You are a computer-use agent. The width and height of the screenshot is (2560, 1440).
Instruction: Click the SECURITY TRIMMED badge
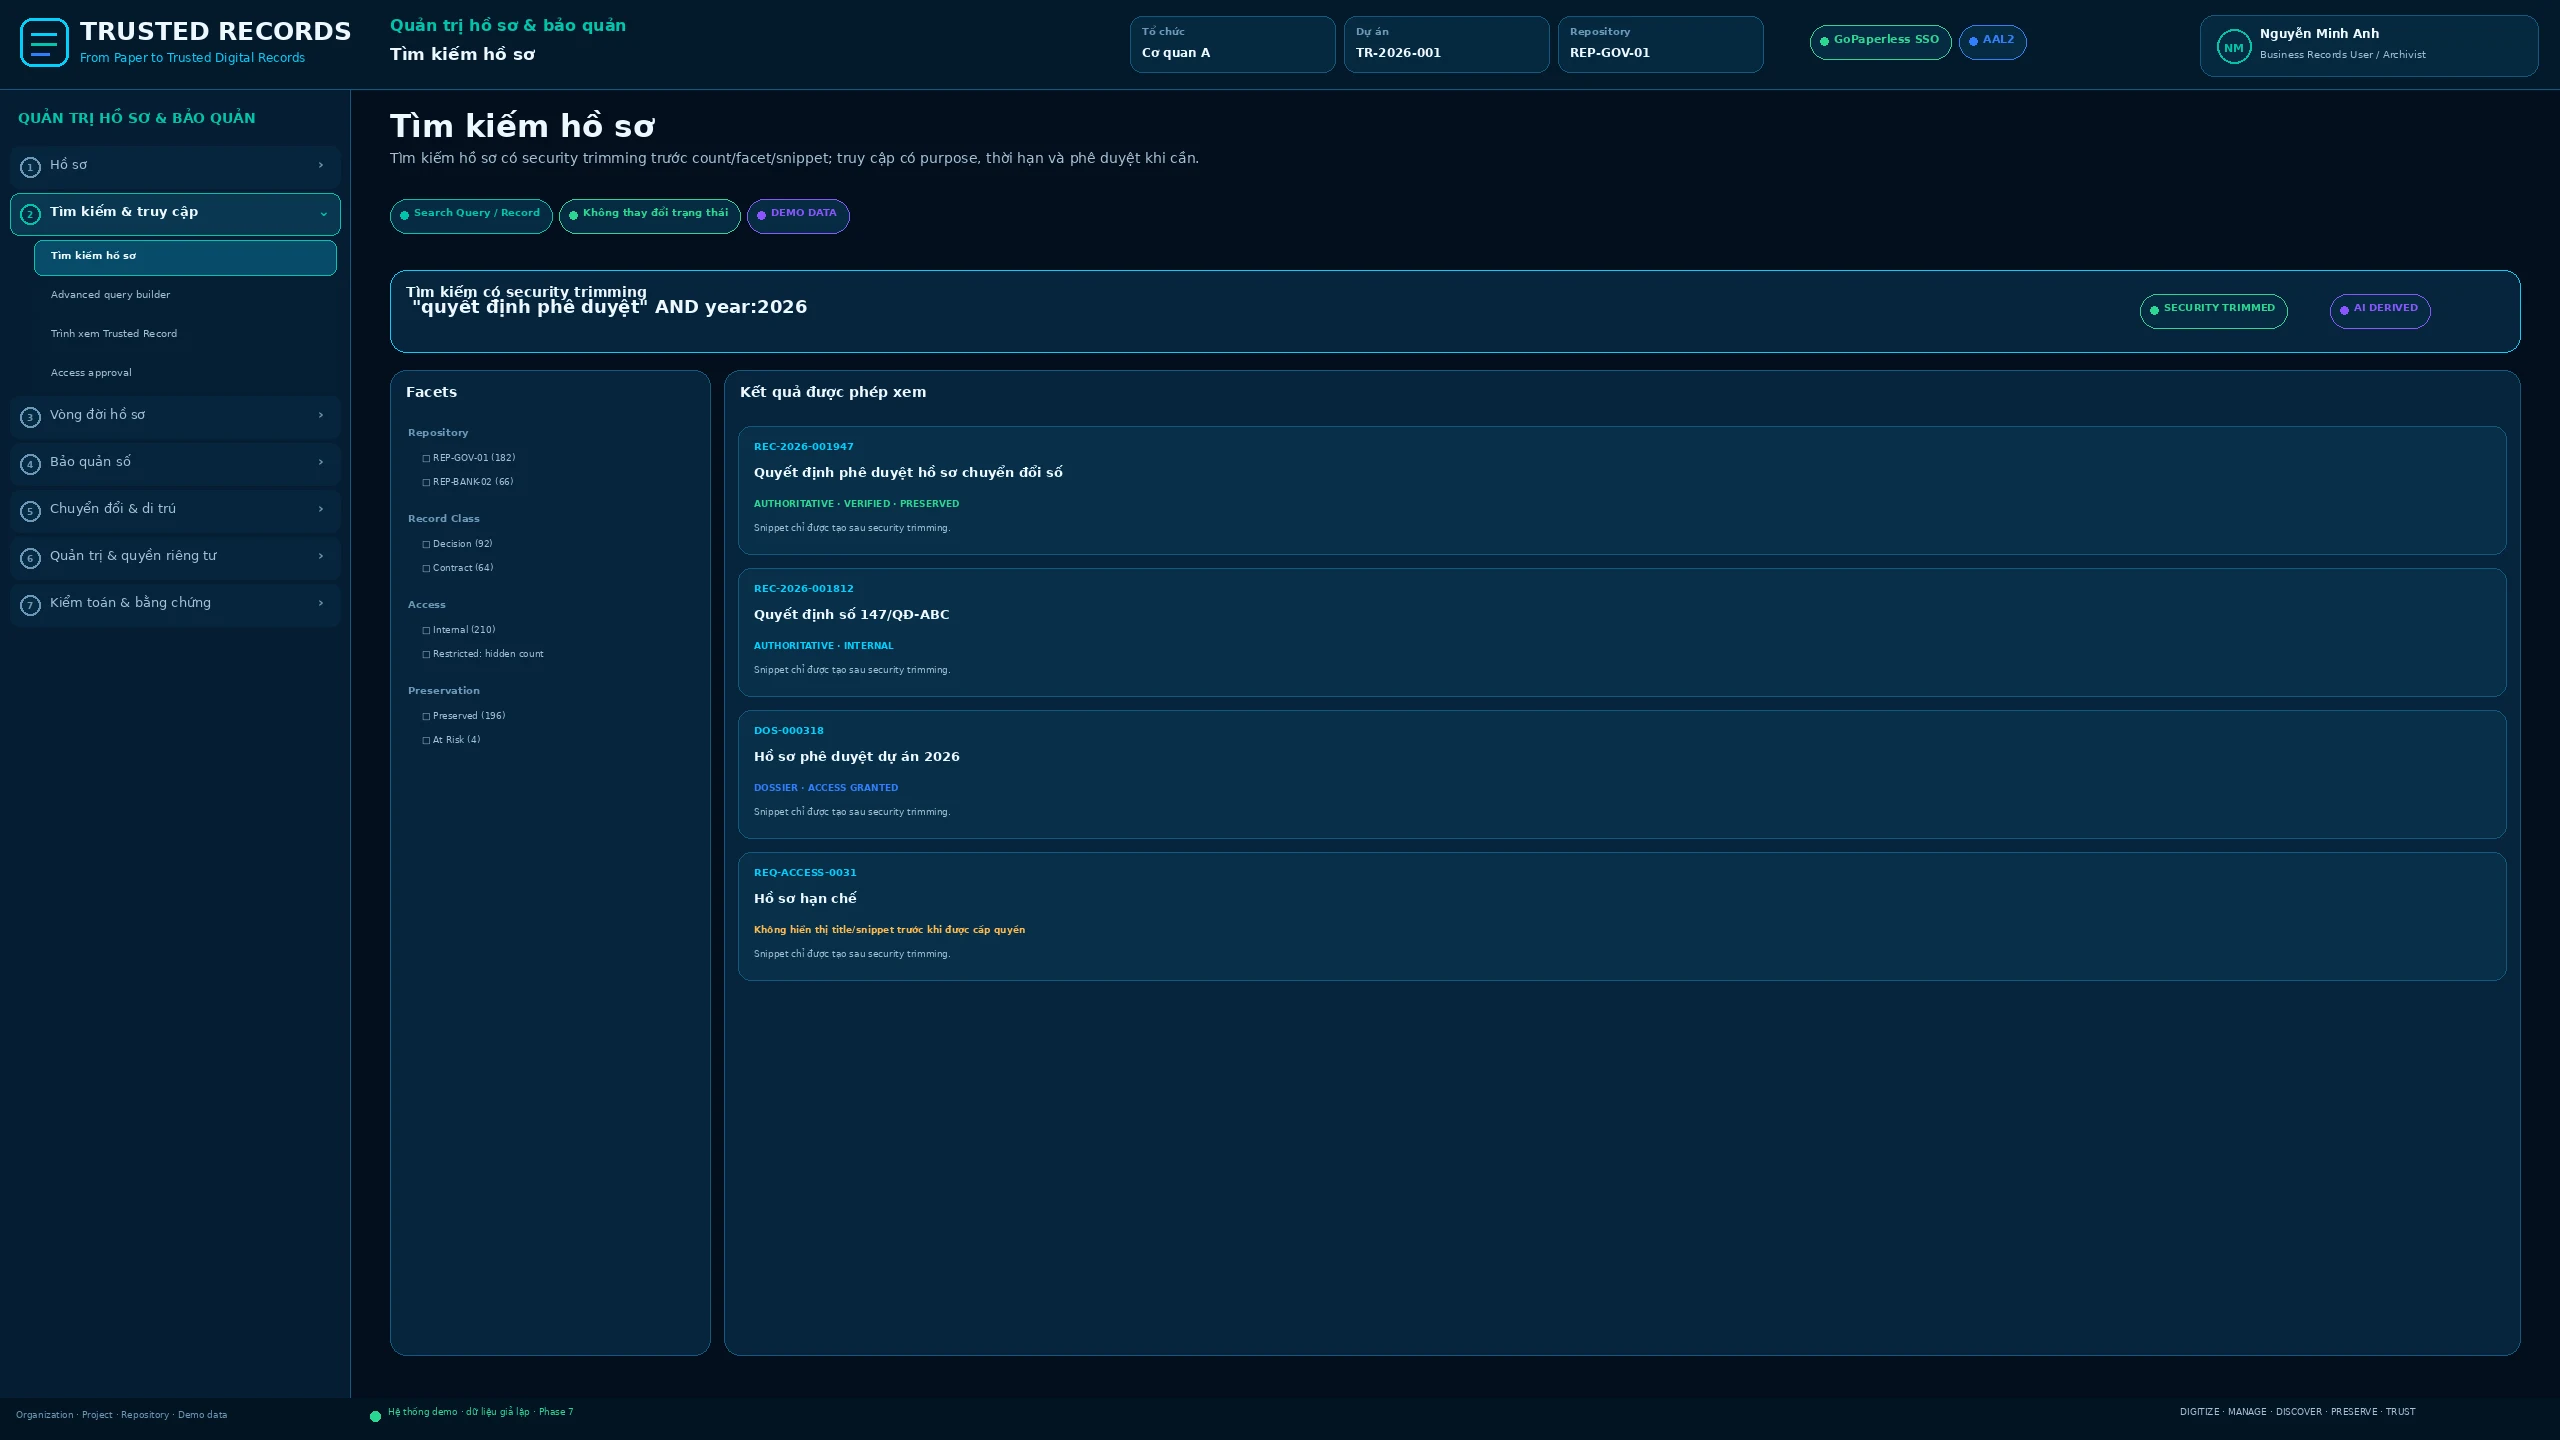coord(2213,311)
